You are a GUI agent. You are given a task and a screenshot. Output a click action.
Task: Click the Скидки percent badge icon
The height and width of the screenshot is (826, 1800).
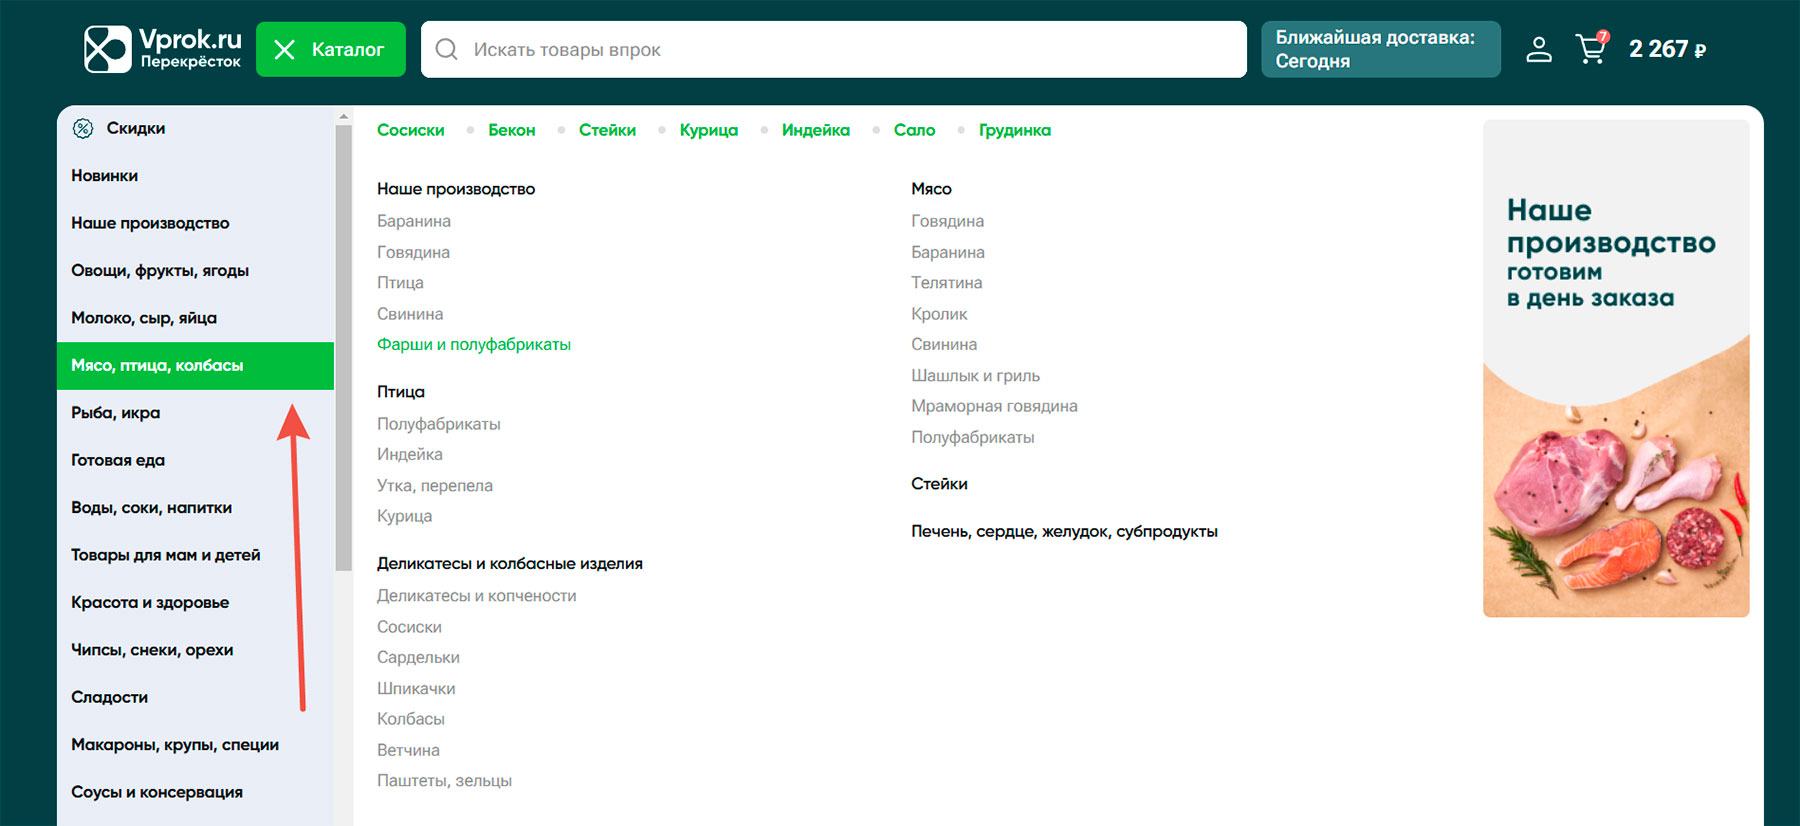83,128
